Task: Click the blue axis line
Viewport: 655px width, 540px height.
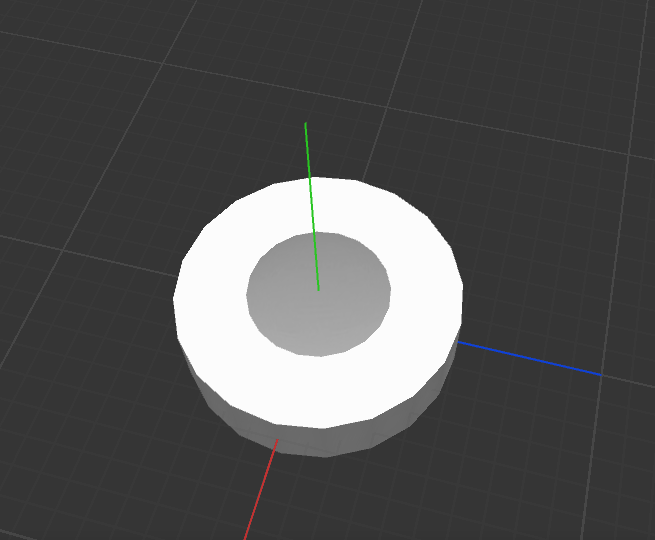Action: click(529, 358)
